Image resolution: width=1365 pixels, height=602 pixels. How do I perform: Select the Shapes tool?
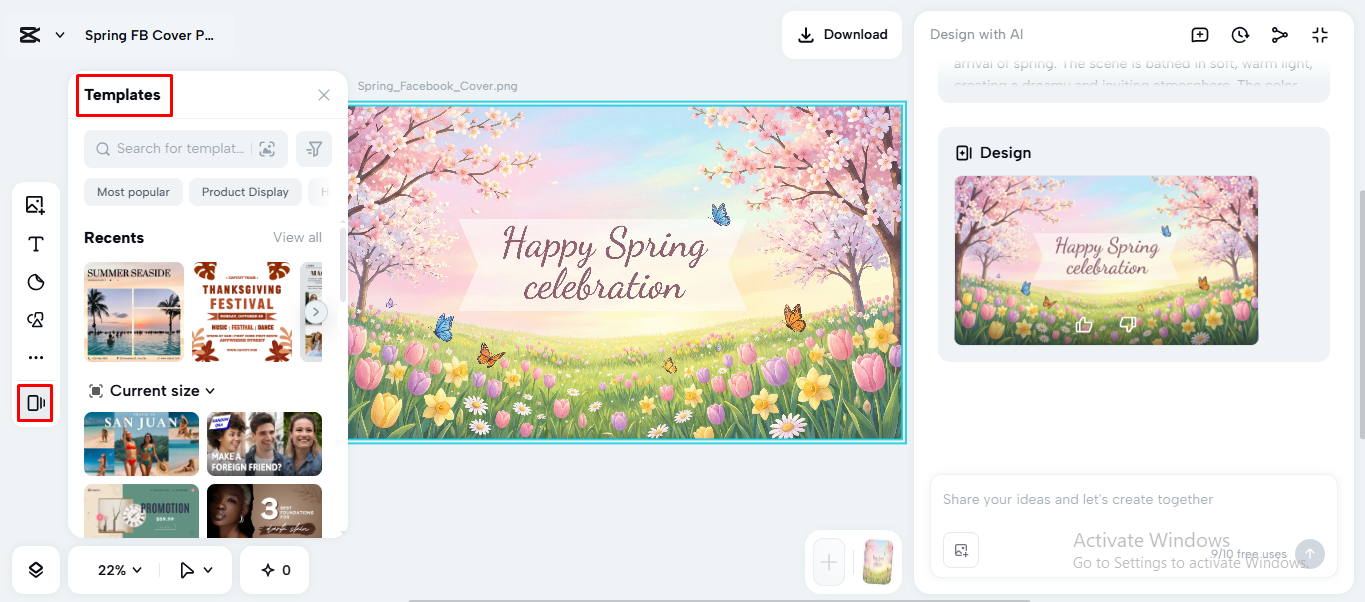[35, 282]
